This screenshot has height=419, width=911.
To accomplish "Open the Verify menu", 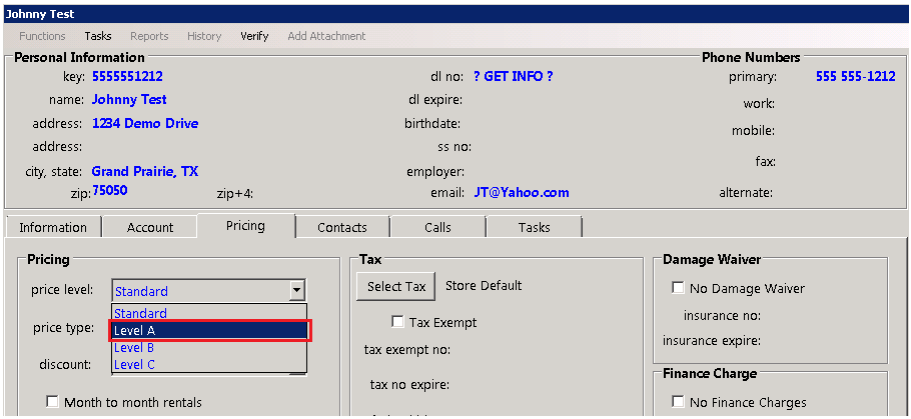I will (x=254, y=36).
